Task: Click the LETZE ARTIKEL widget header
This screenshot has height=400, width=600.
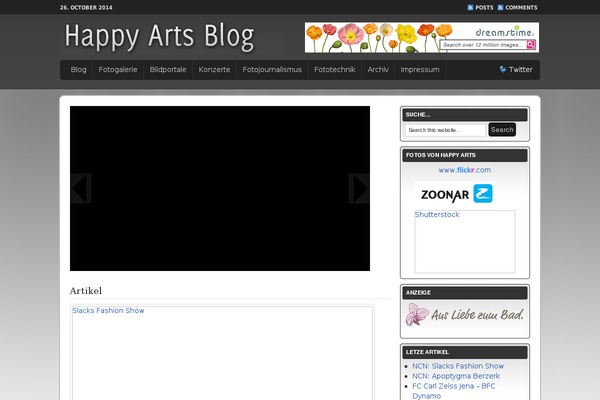Action: 465,352
